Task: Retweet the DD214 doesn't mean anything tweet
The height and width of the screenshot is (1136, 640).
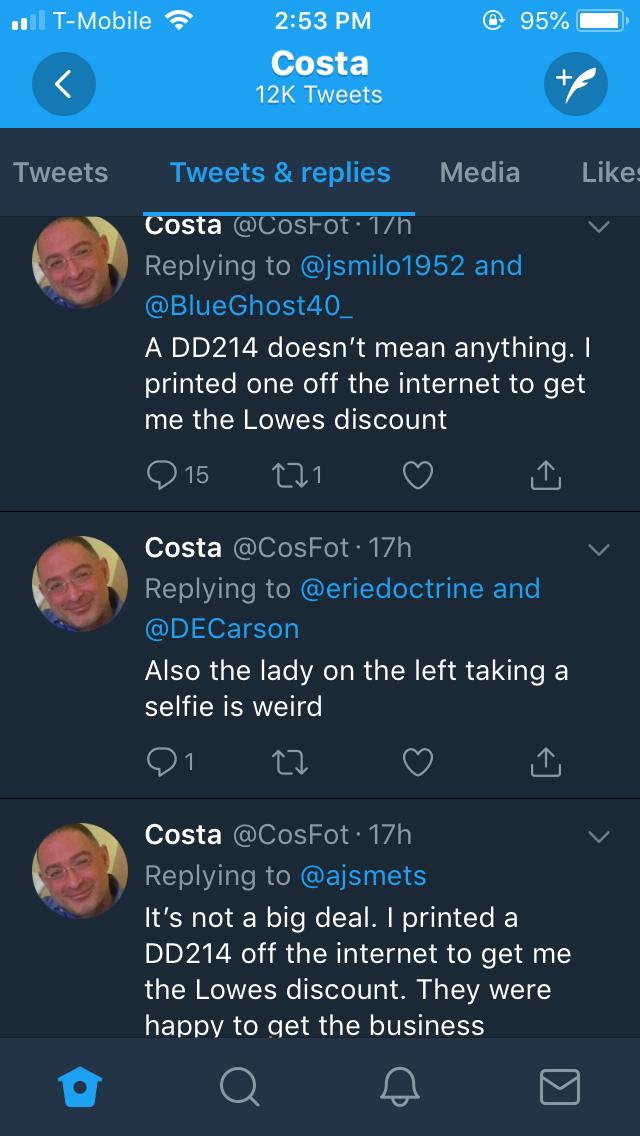Action: pos(290,476)
